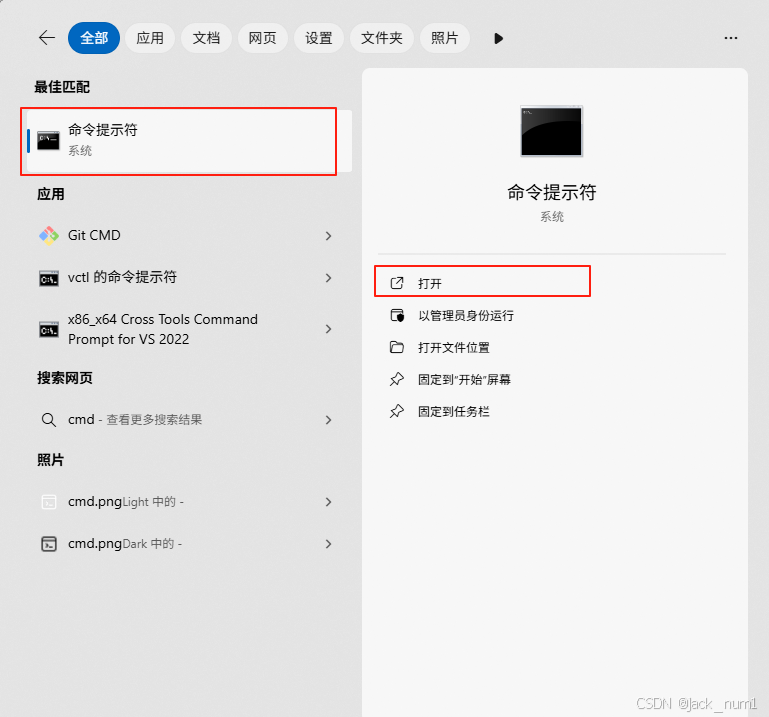This screenshot has width=769, height=717.
Task: Click the administrator shield icon
Action: pyautogui.click(x=397, y=315)
